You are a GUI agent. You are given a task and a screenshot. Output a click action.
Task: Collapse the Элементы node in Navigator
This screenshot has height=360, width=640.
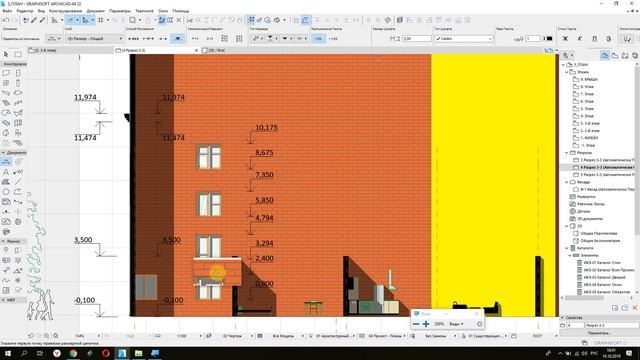point(570,255)
